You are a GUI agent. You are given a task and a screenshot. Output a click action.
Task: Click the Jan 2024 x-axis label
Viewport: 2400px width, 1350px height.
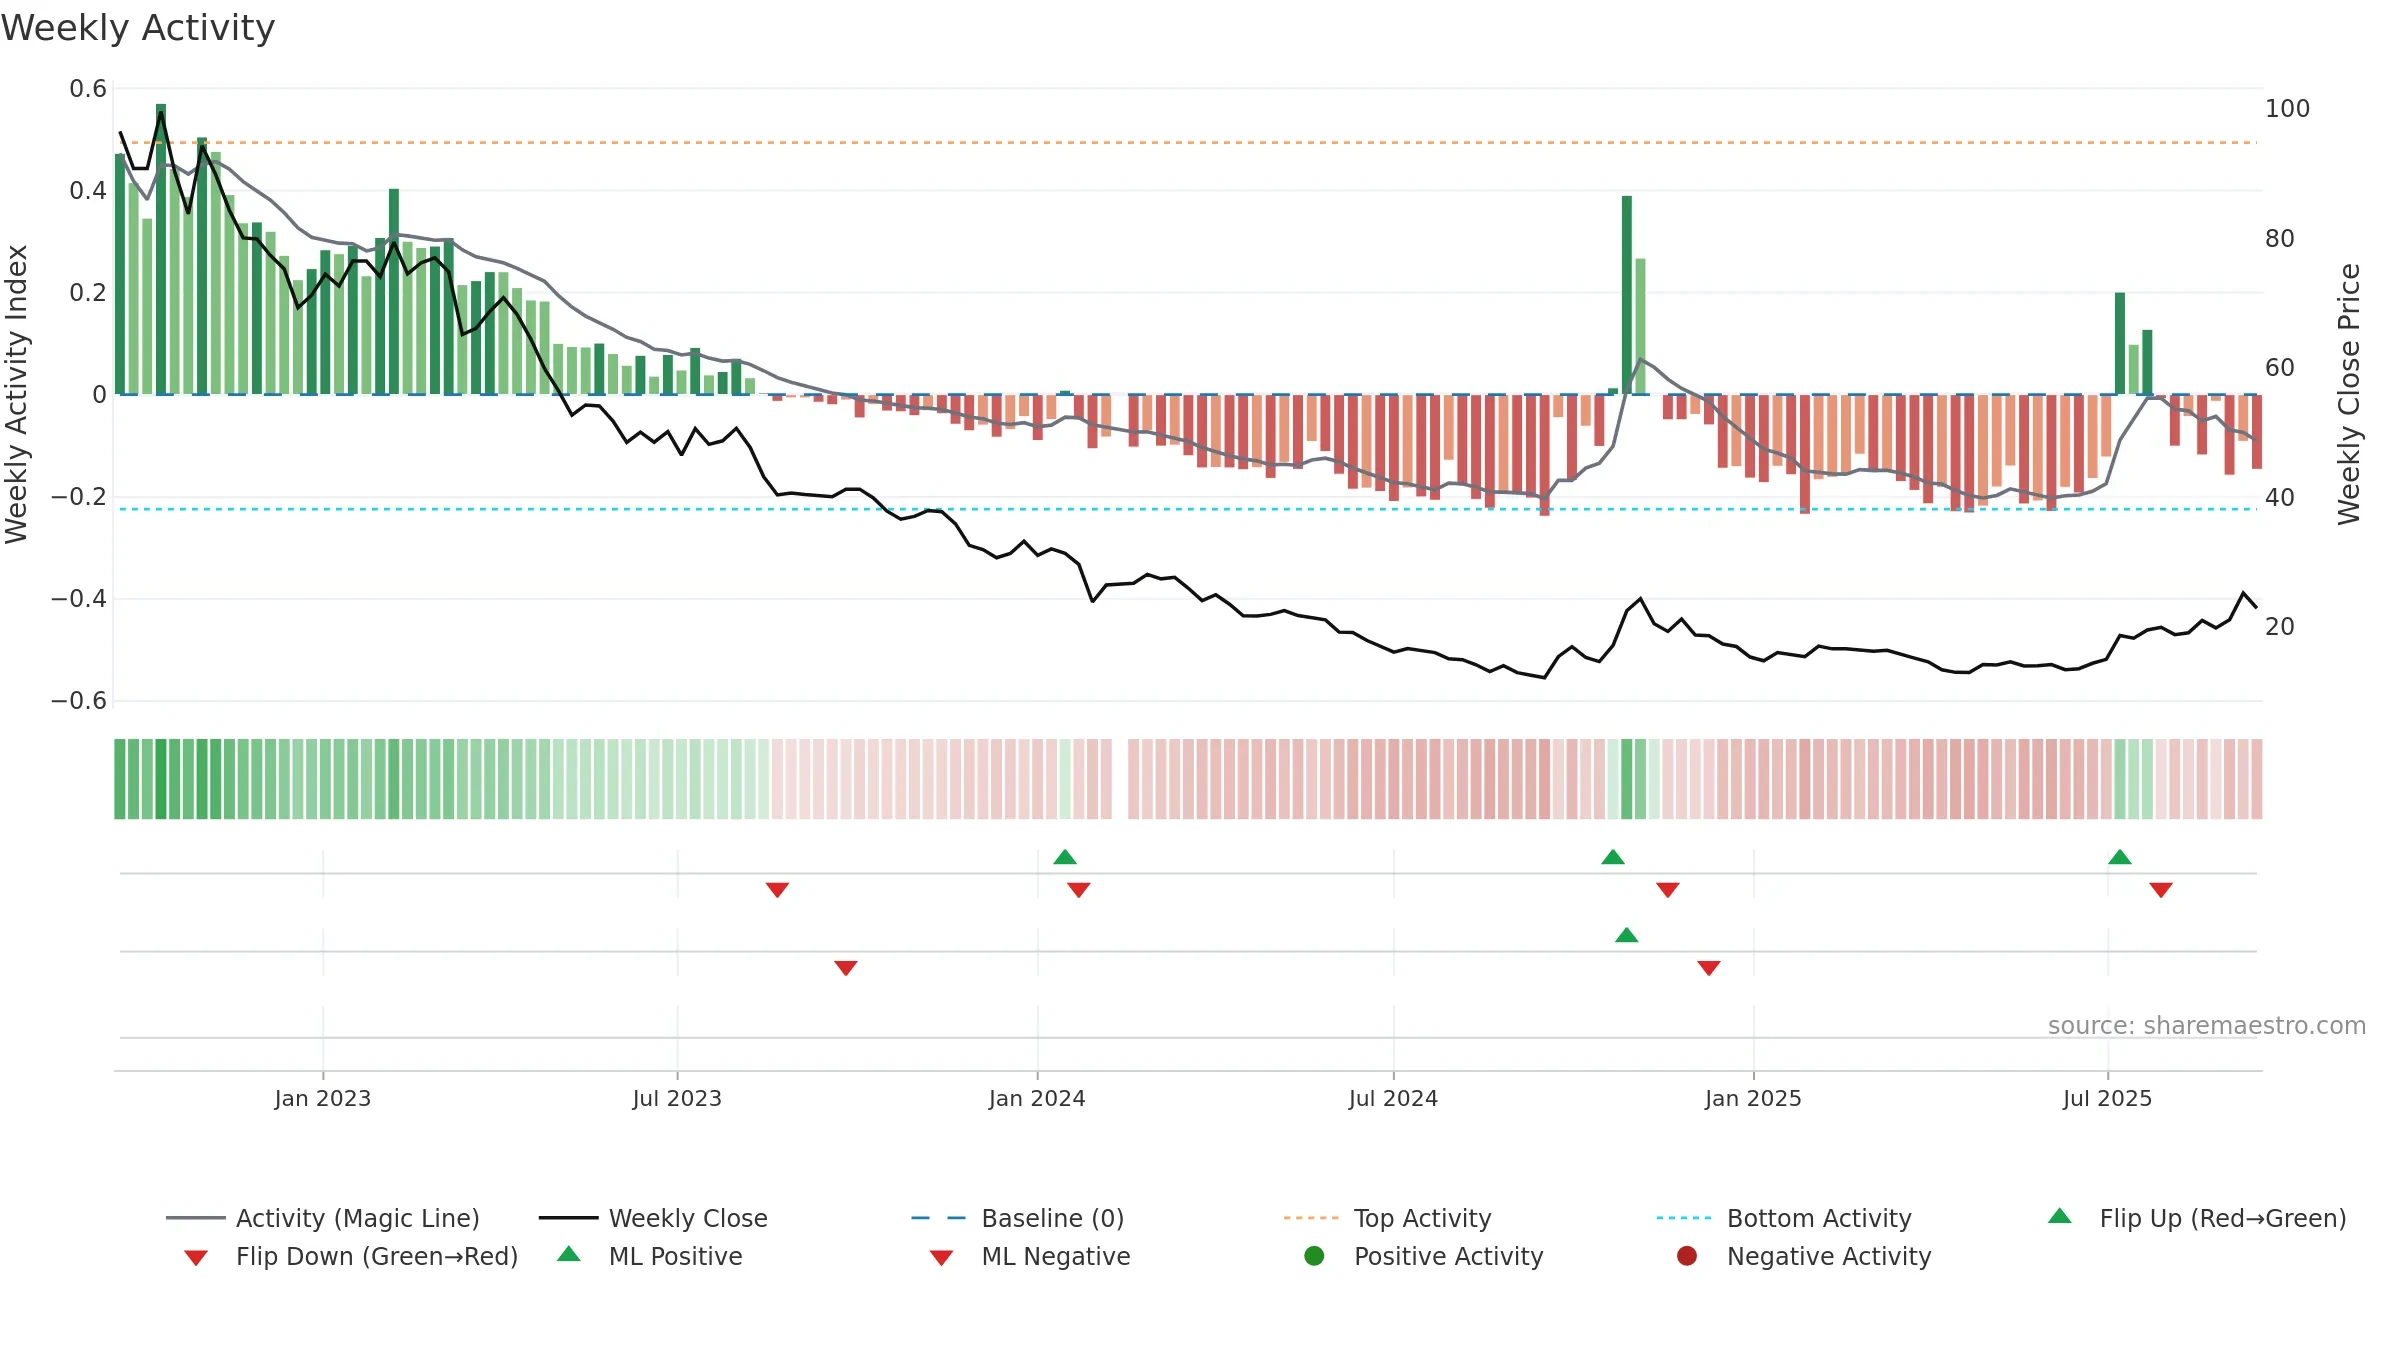(1037, 1098)
